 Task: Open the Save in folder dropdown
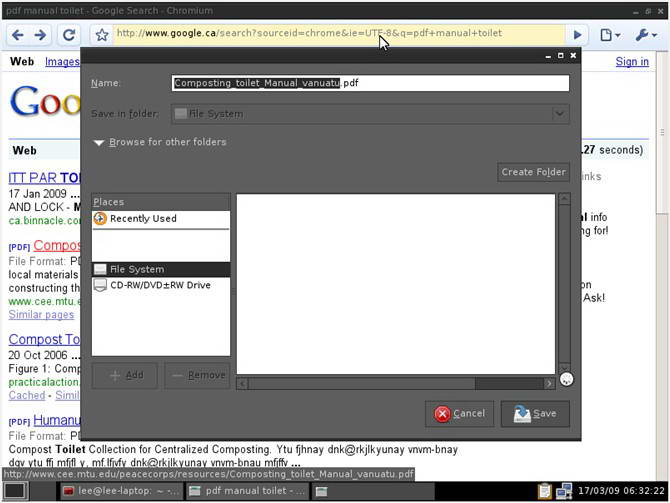370,113
